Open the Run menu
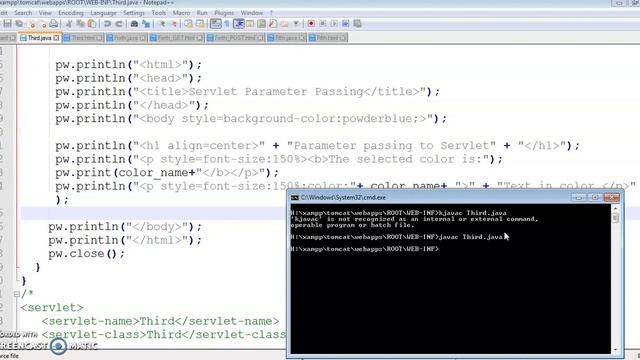 (202, 13)
